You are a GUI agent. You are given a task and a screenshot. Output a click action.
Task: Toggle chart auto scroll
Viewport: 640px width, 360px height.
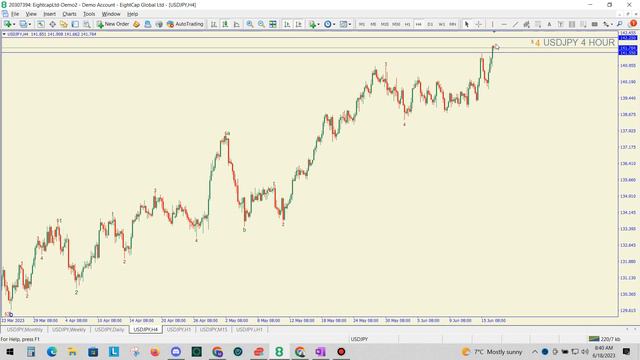point(287,24)
